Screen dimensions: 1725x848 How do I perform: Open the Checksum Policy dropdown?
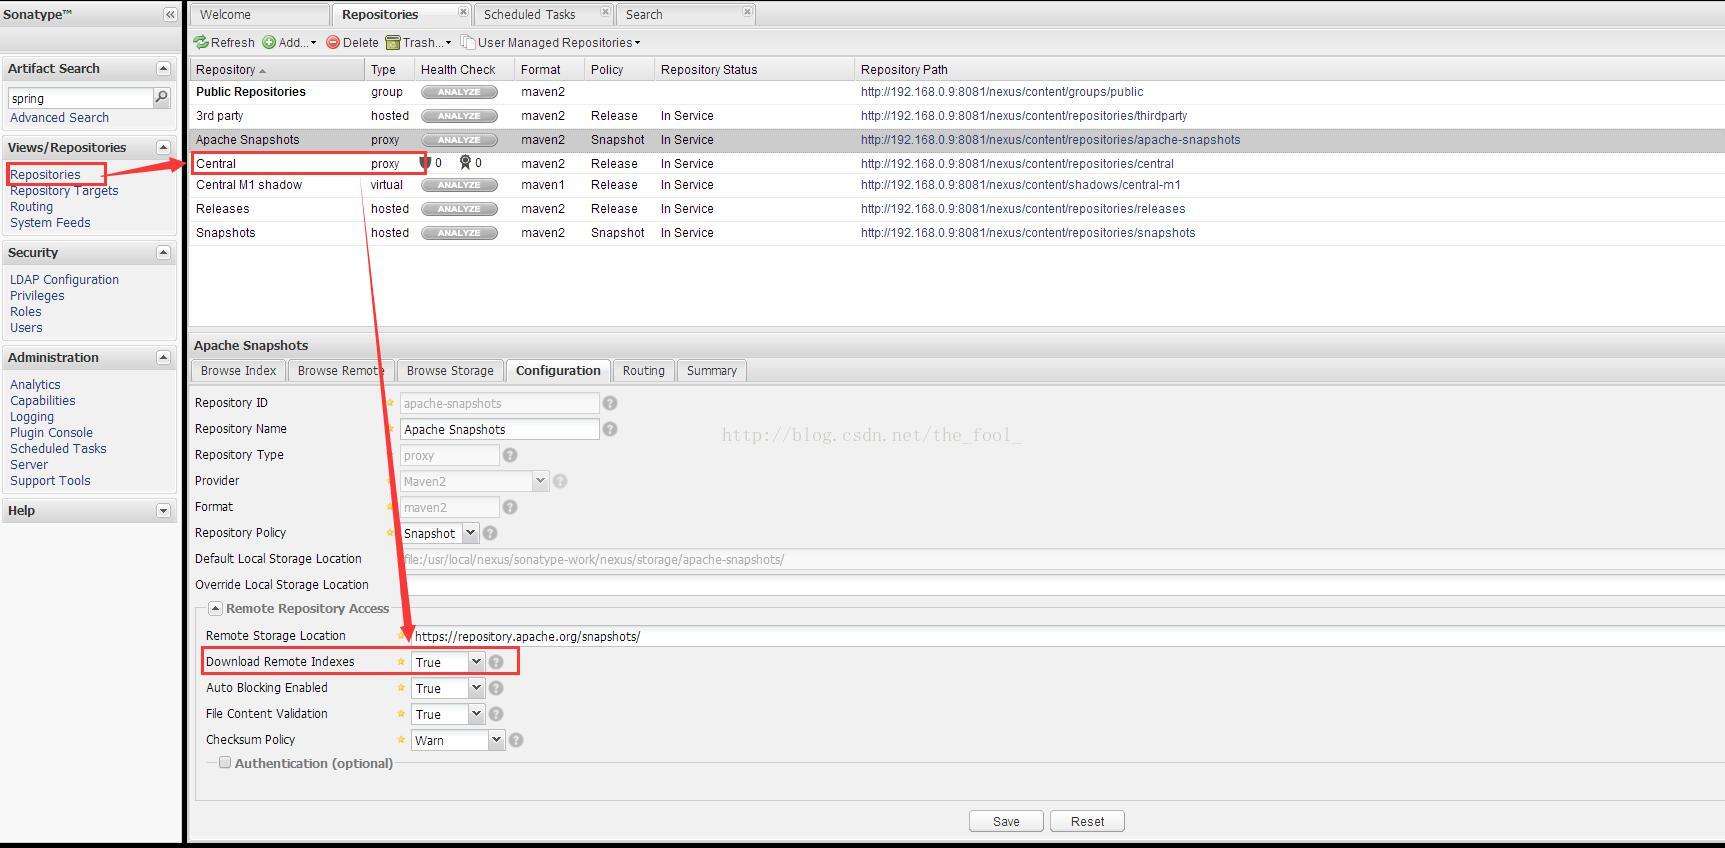(496, 740)
